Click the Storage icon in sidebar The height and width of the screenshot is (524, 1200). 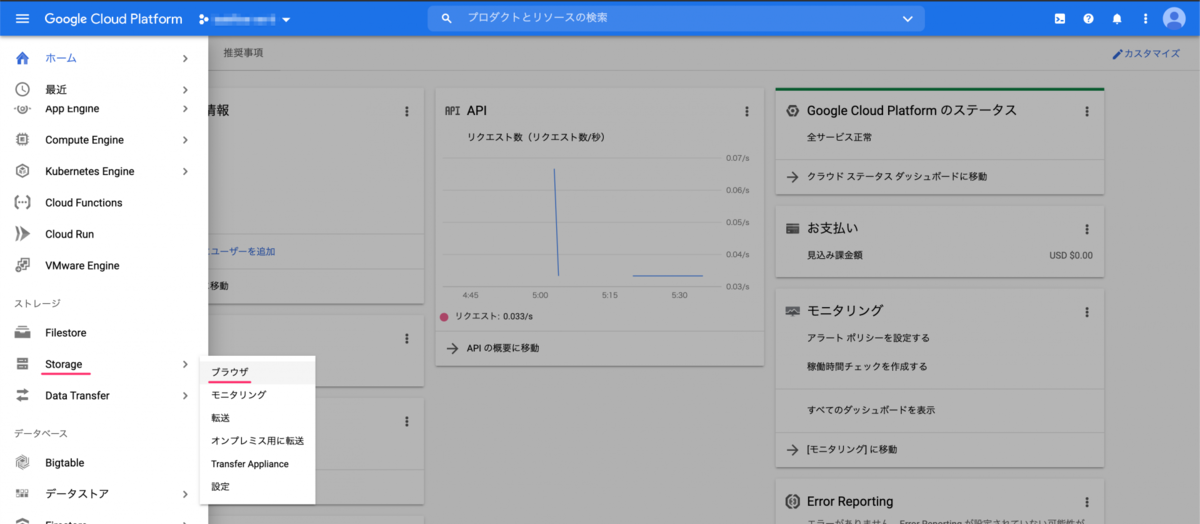pos(22,364)
